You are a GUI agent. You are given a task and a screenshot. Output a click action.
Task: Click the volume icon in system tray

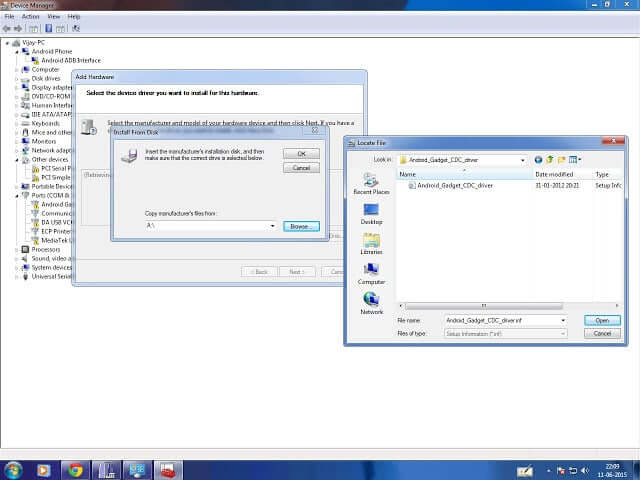pos(585,471)
